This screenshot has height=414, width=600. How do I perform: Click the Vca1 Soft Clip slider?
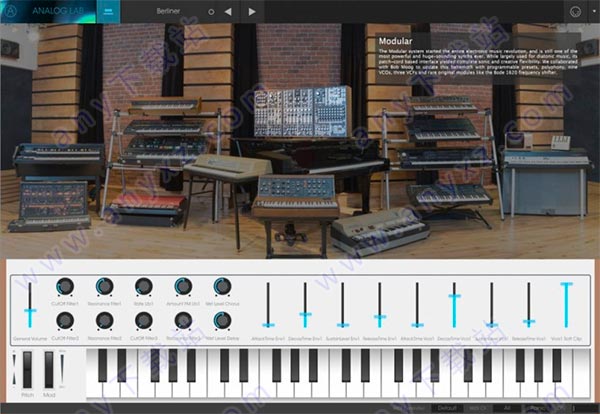(566, 305)
